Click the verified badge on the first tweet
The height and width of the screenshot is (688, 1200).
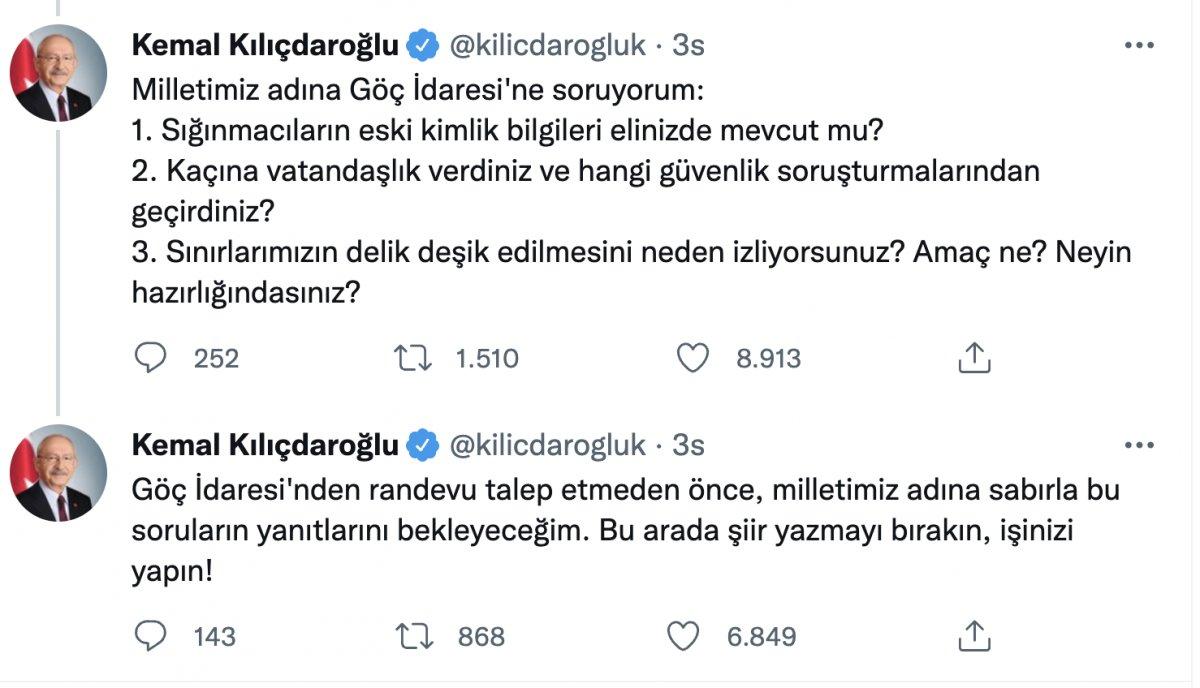424,43
